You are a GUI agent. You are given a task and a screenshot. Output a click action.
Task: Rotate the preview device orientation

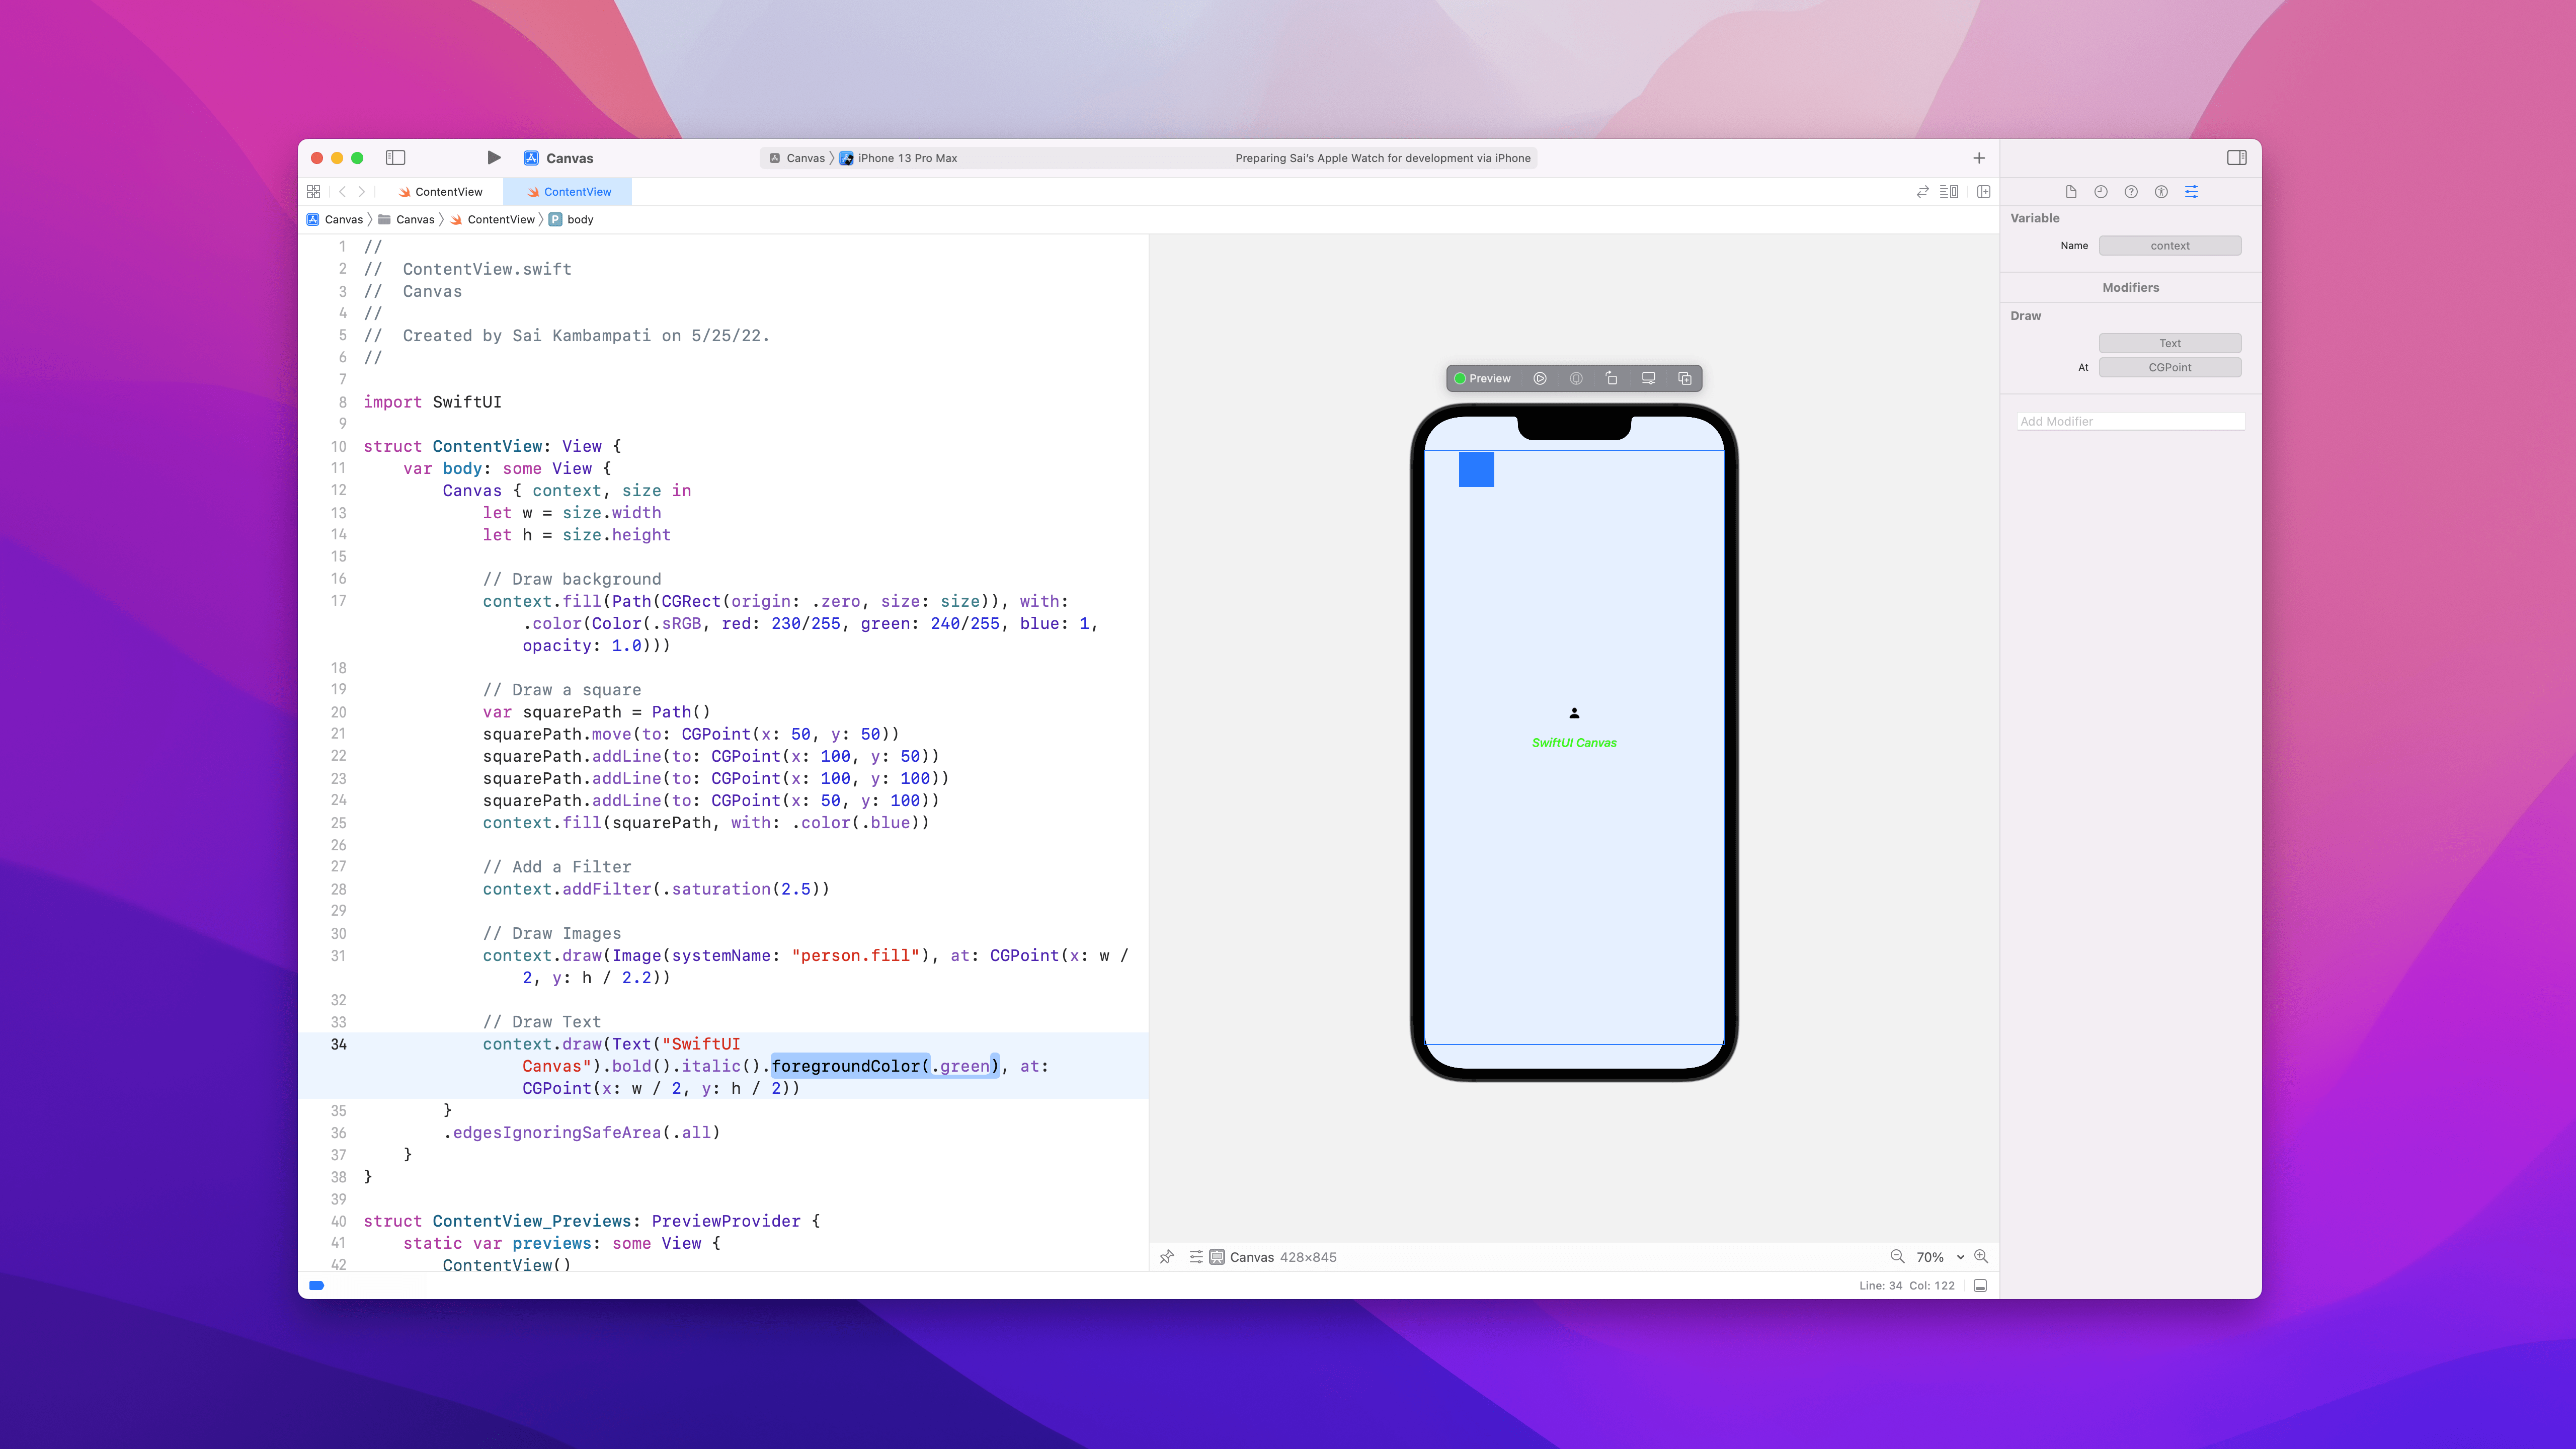click(1611, 378)
